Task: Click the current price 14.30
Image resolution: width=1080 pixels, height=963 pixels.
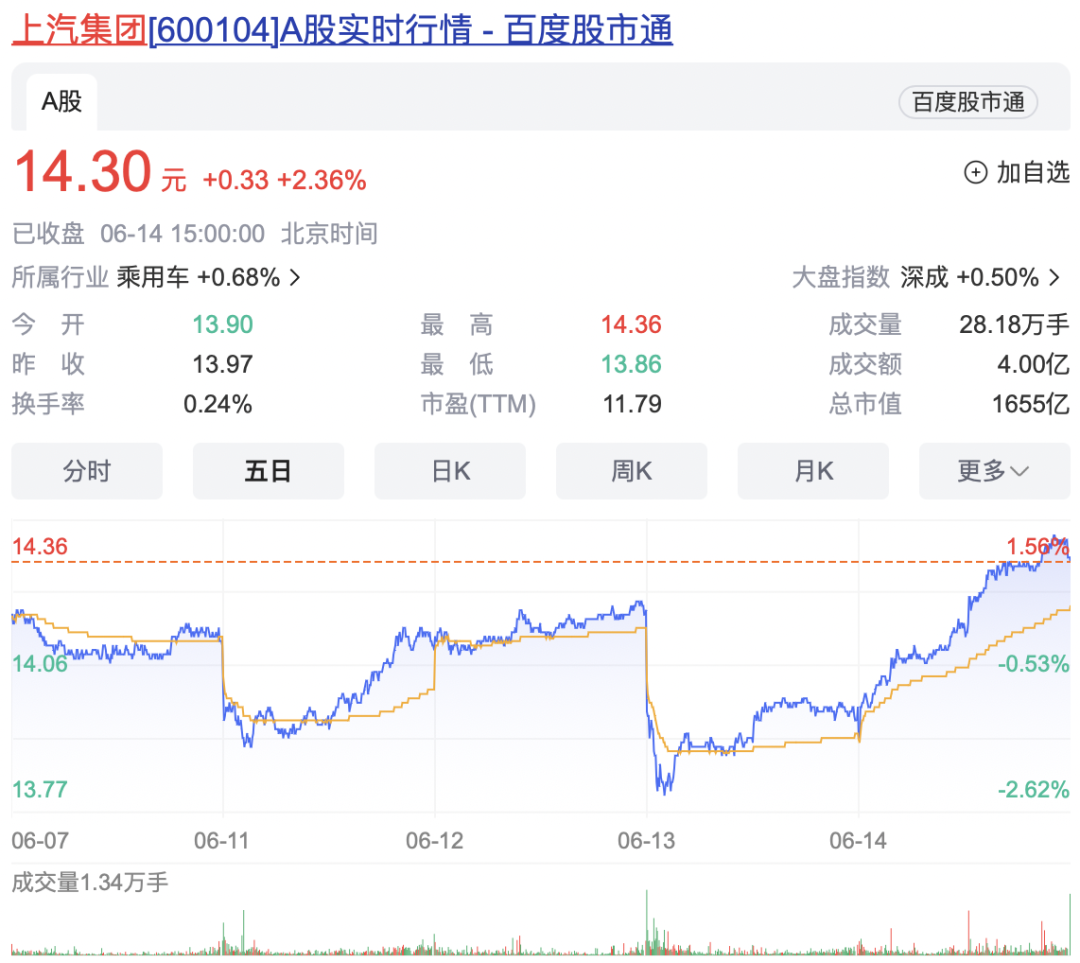Action: [83, 172]
